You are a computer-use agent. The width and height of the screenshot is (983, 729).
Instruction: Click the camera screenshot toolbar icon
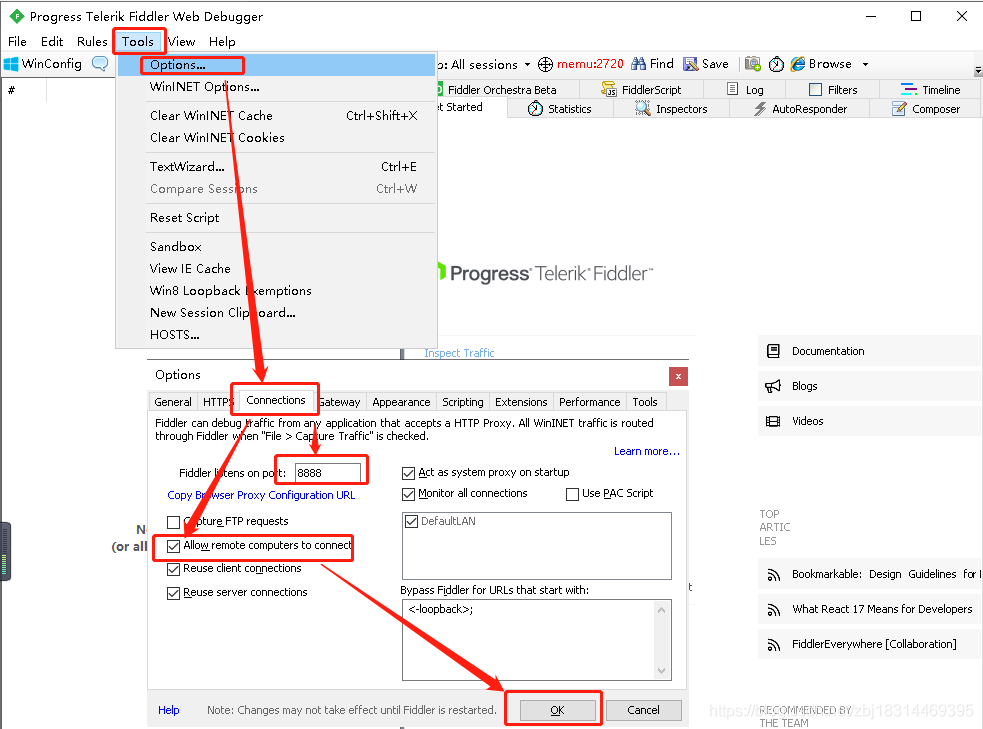coord(752,64)
